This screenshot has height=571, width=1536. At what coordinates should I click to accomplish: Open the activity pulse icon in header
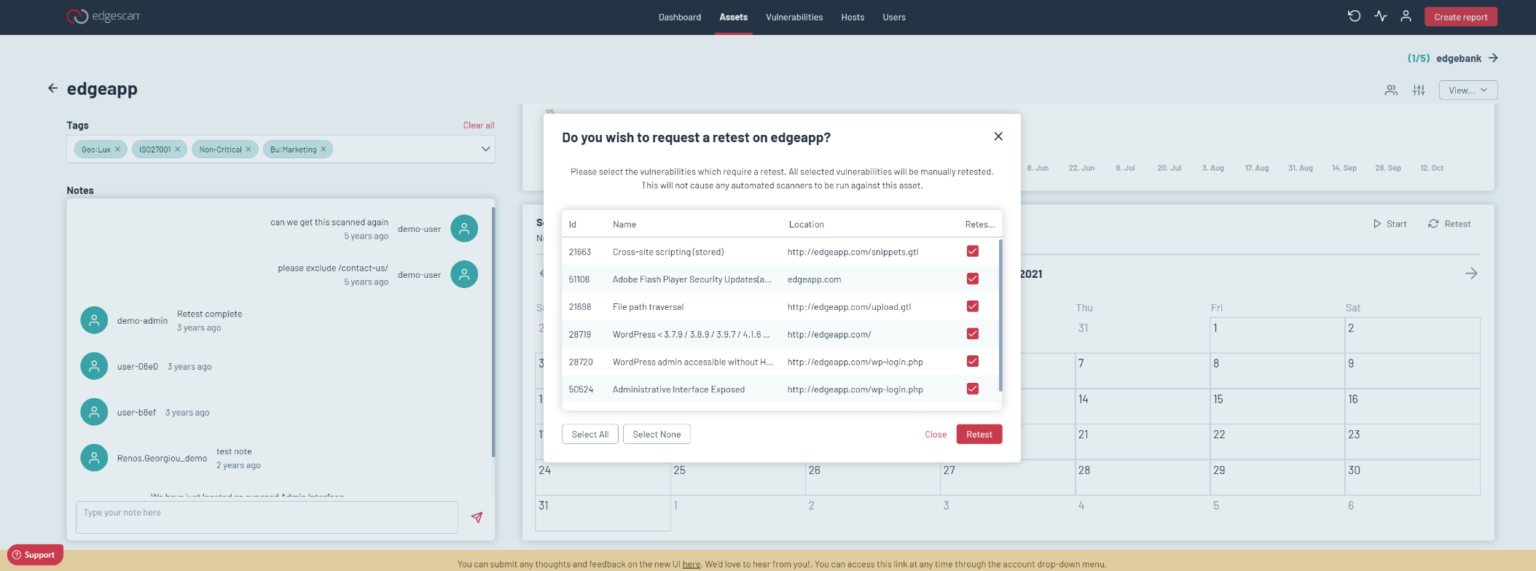[1380, 16]
